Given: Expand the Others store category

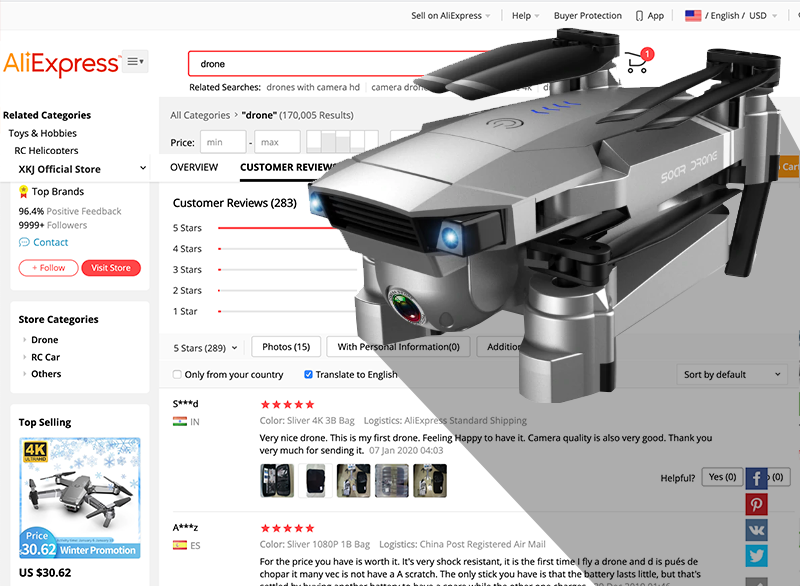Looking at the screenshot, I should click(x=46, y=374).
